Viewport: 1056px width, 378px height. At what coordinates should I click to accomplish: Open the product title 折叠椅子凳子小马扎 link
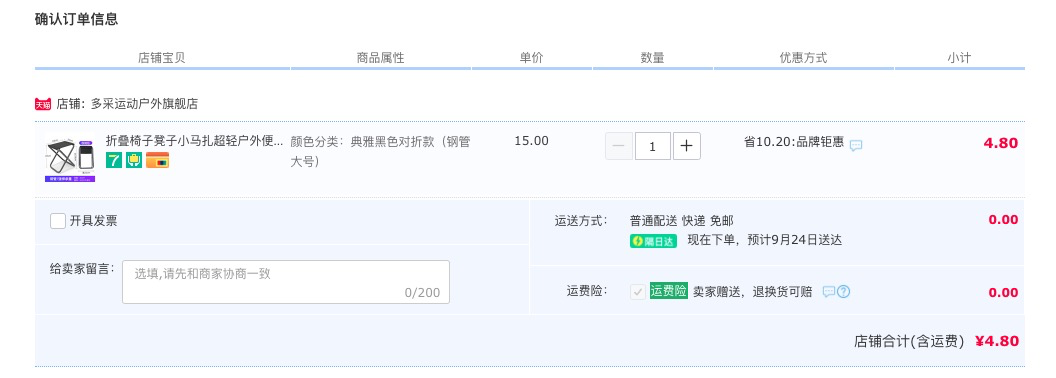click(195, 141)
